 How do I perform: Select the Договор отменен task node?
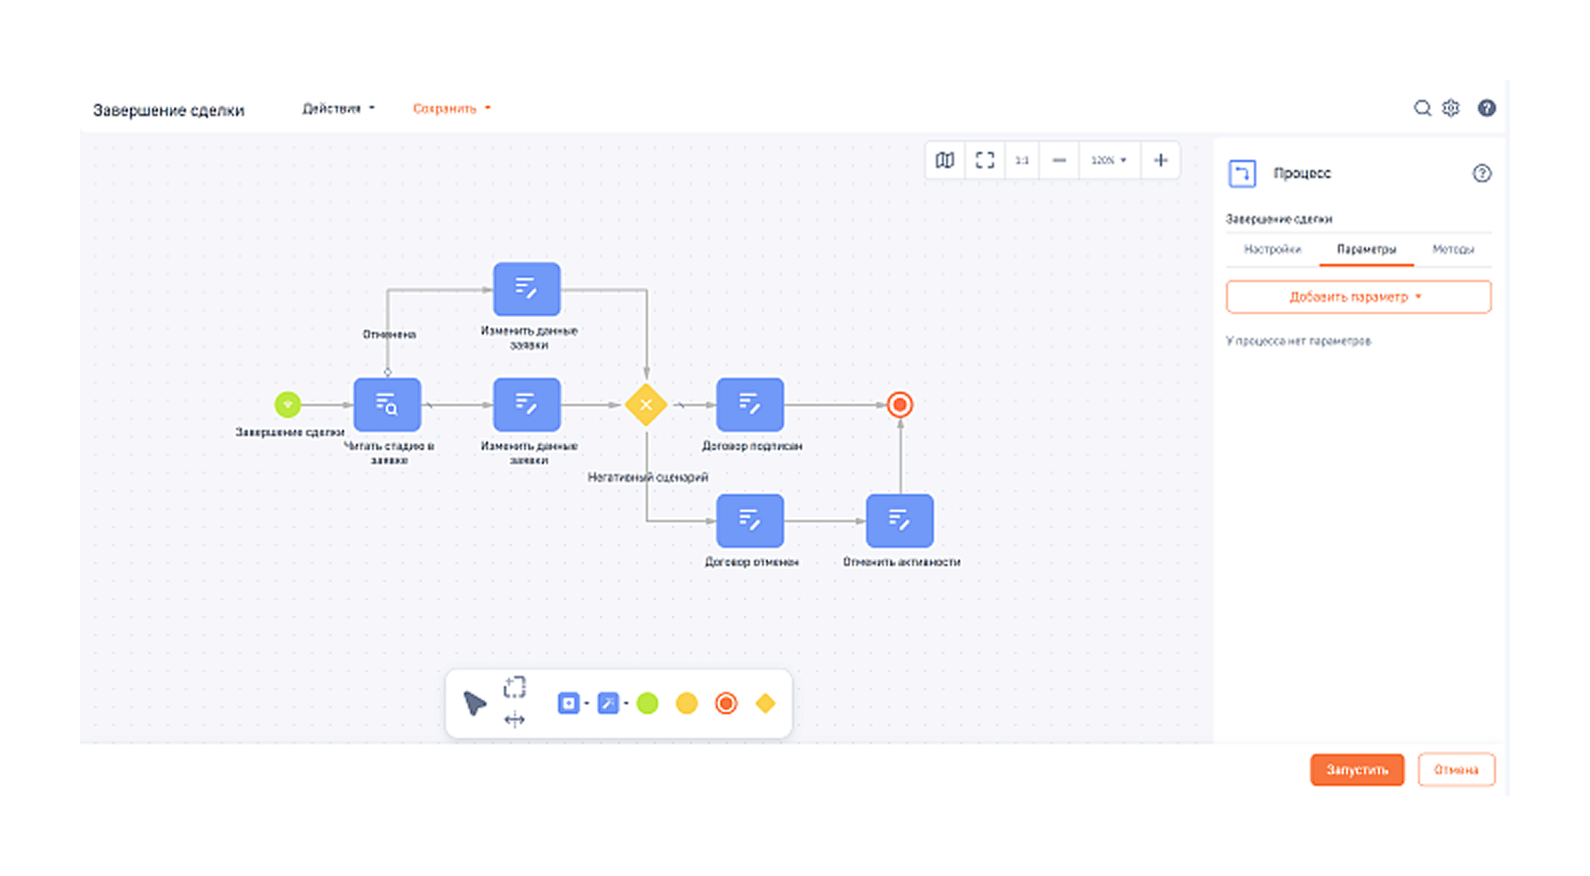750,521
